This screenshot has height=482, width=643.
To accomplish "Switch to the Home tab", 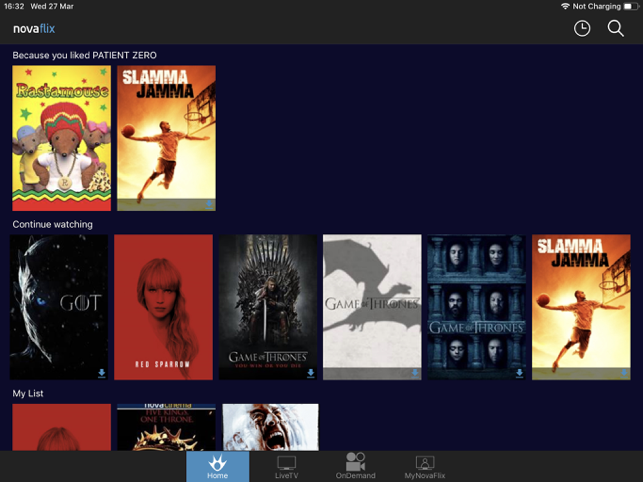I will 218,466.
